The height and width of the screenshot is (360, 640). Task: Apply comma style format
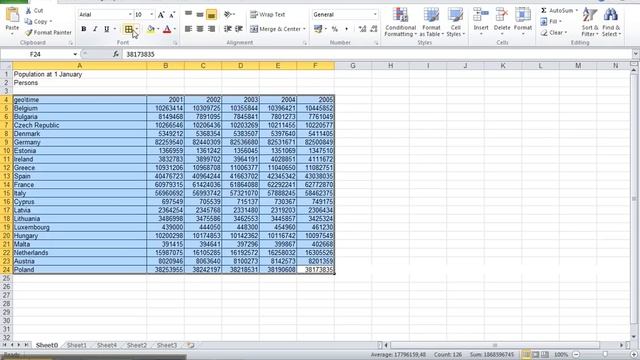pos(347,29)
